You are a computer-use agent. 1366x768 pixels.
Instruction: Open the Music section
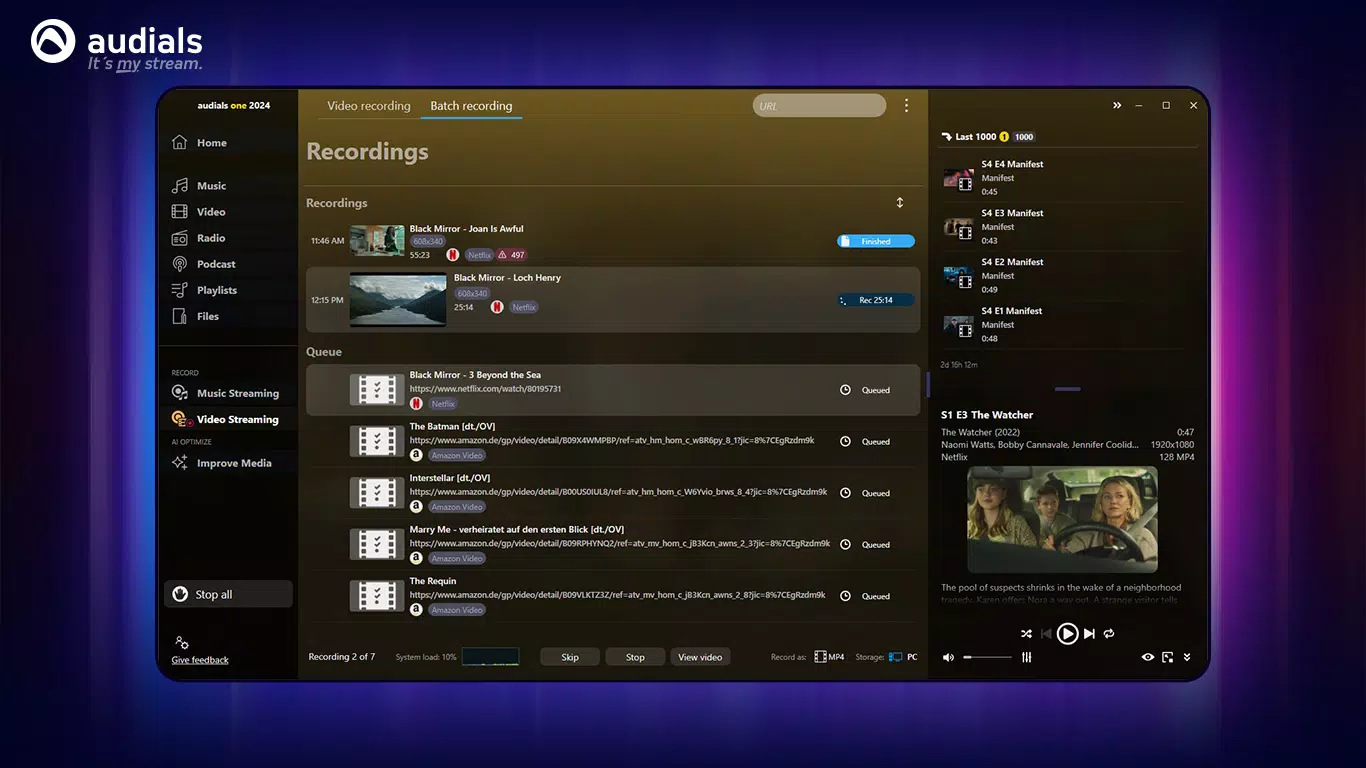click(199, 186)
